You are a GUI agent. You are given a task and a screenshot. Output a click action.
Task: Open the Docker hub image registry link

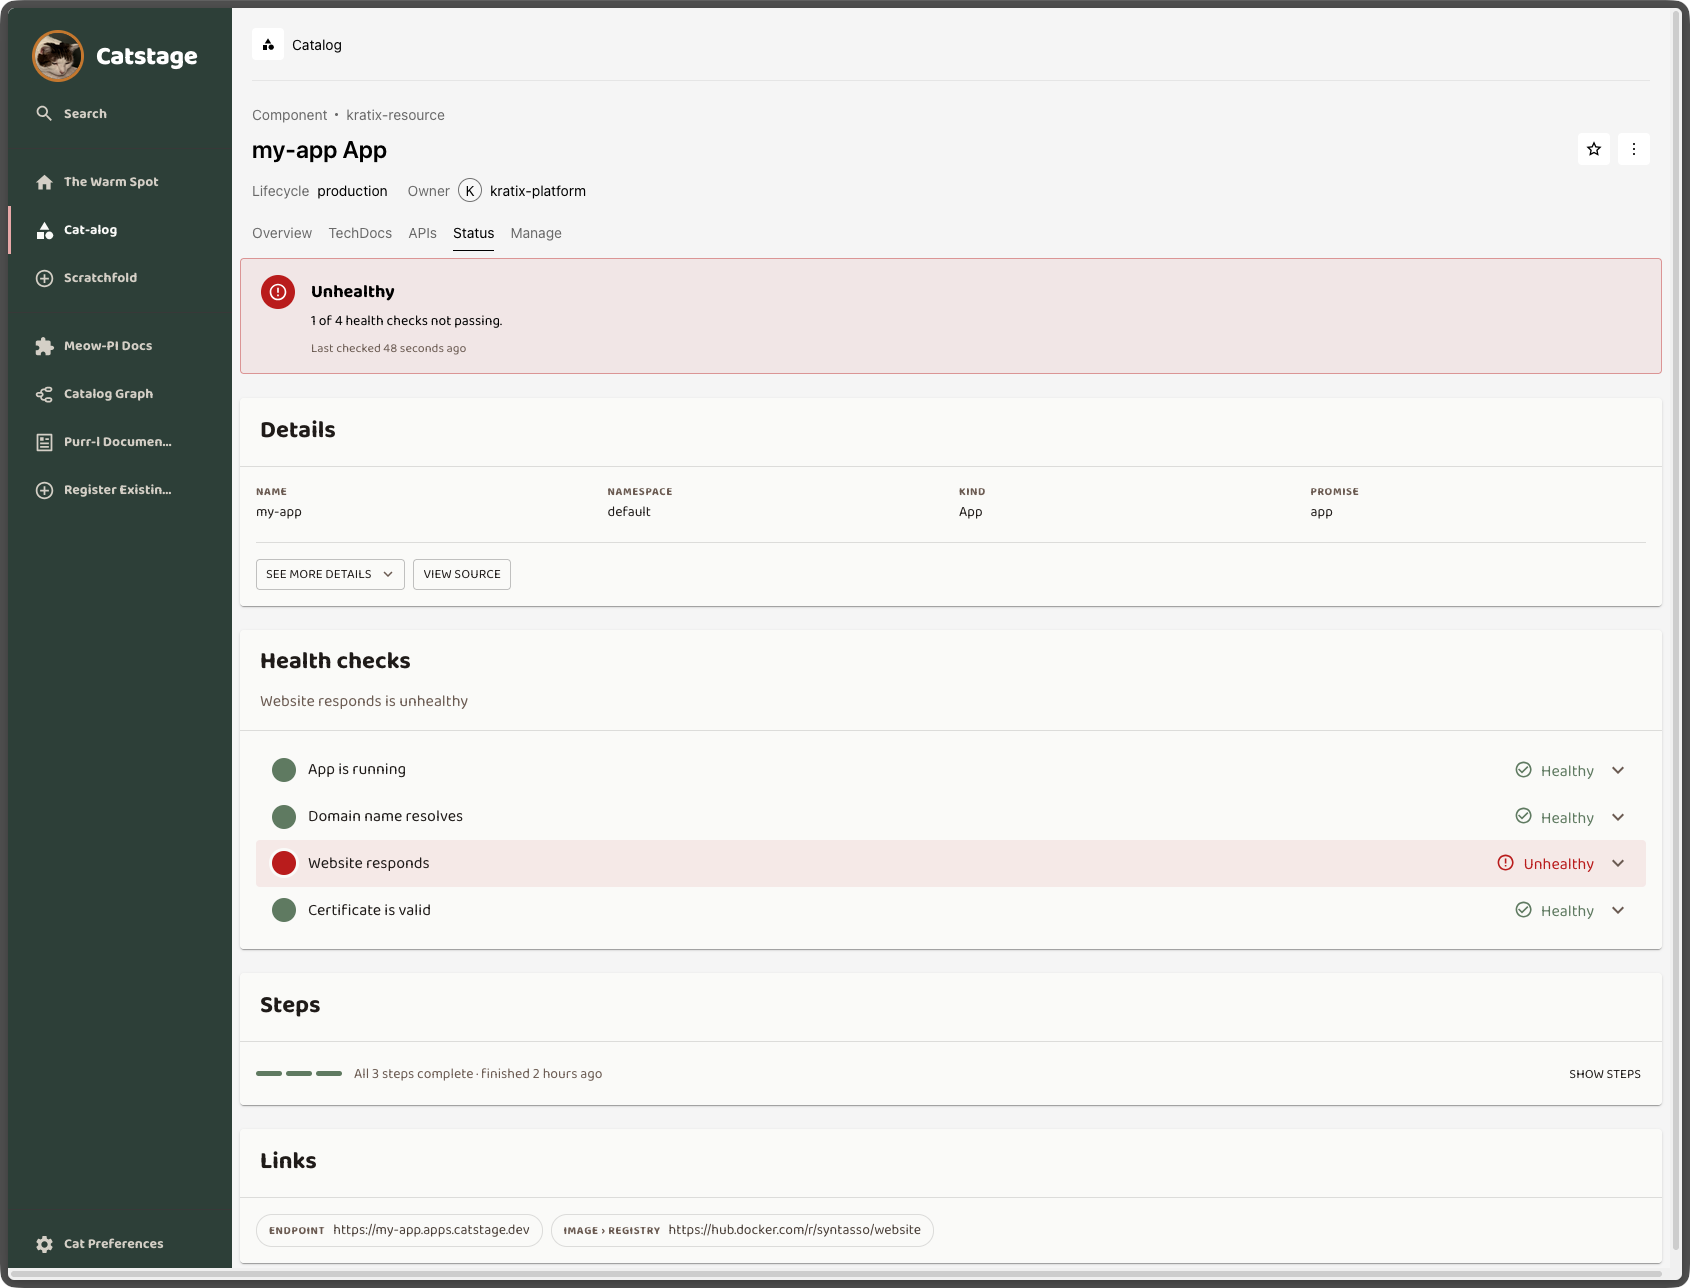(742, 1230)
